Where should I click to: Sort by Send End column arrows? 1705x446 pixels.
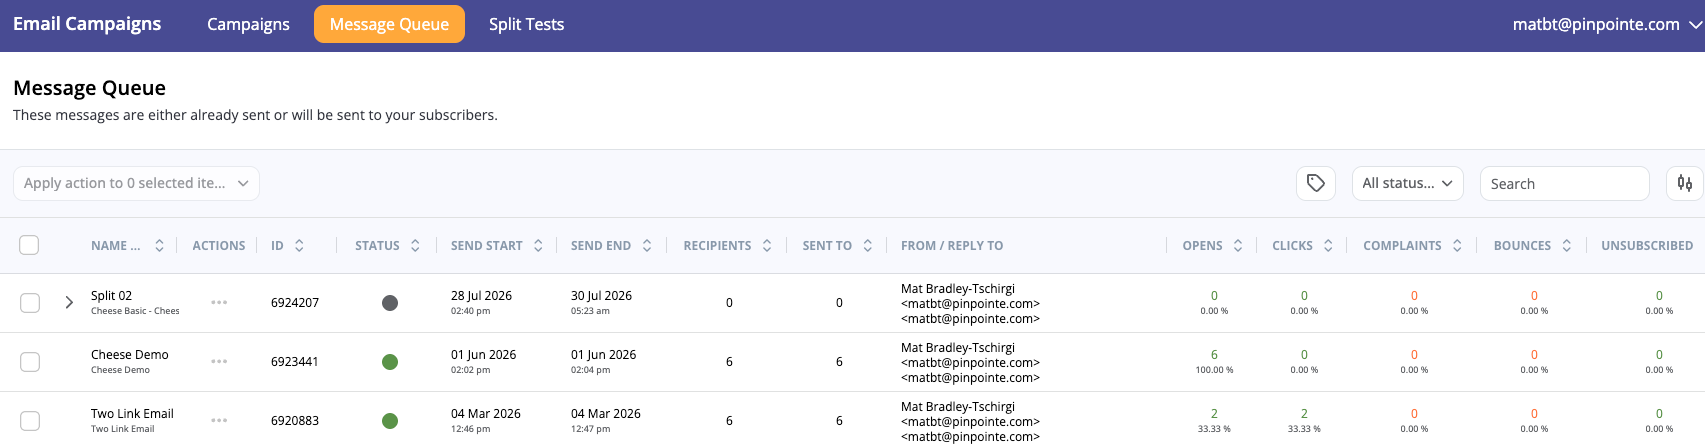coord(647,245)
